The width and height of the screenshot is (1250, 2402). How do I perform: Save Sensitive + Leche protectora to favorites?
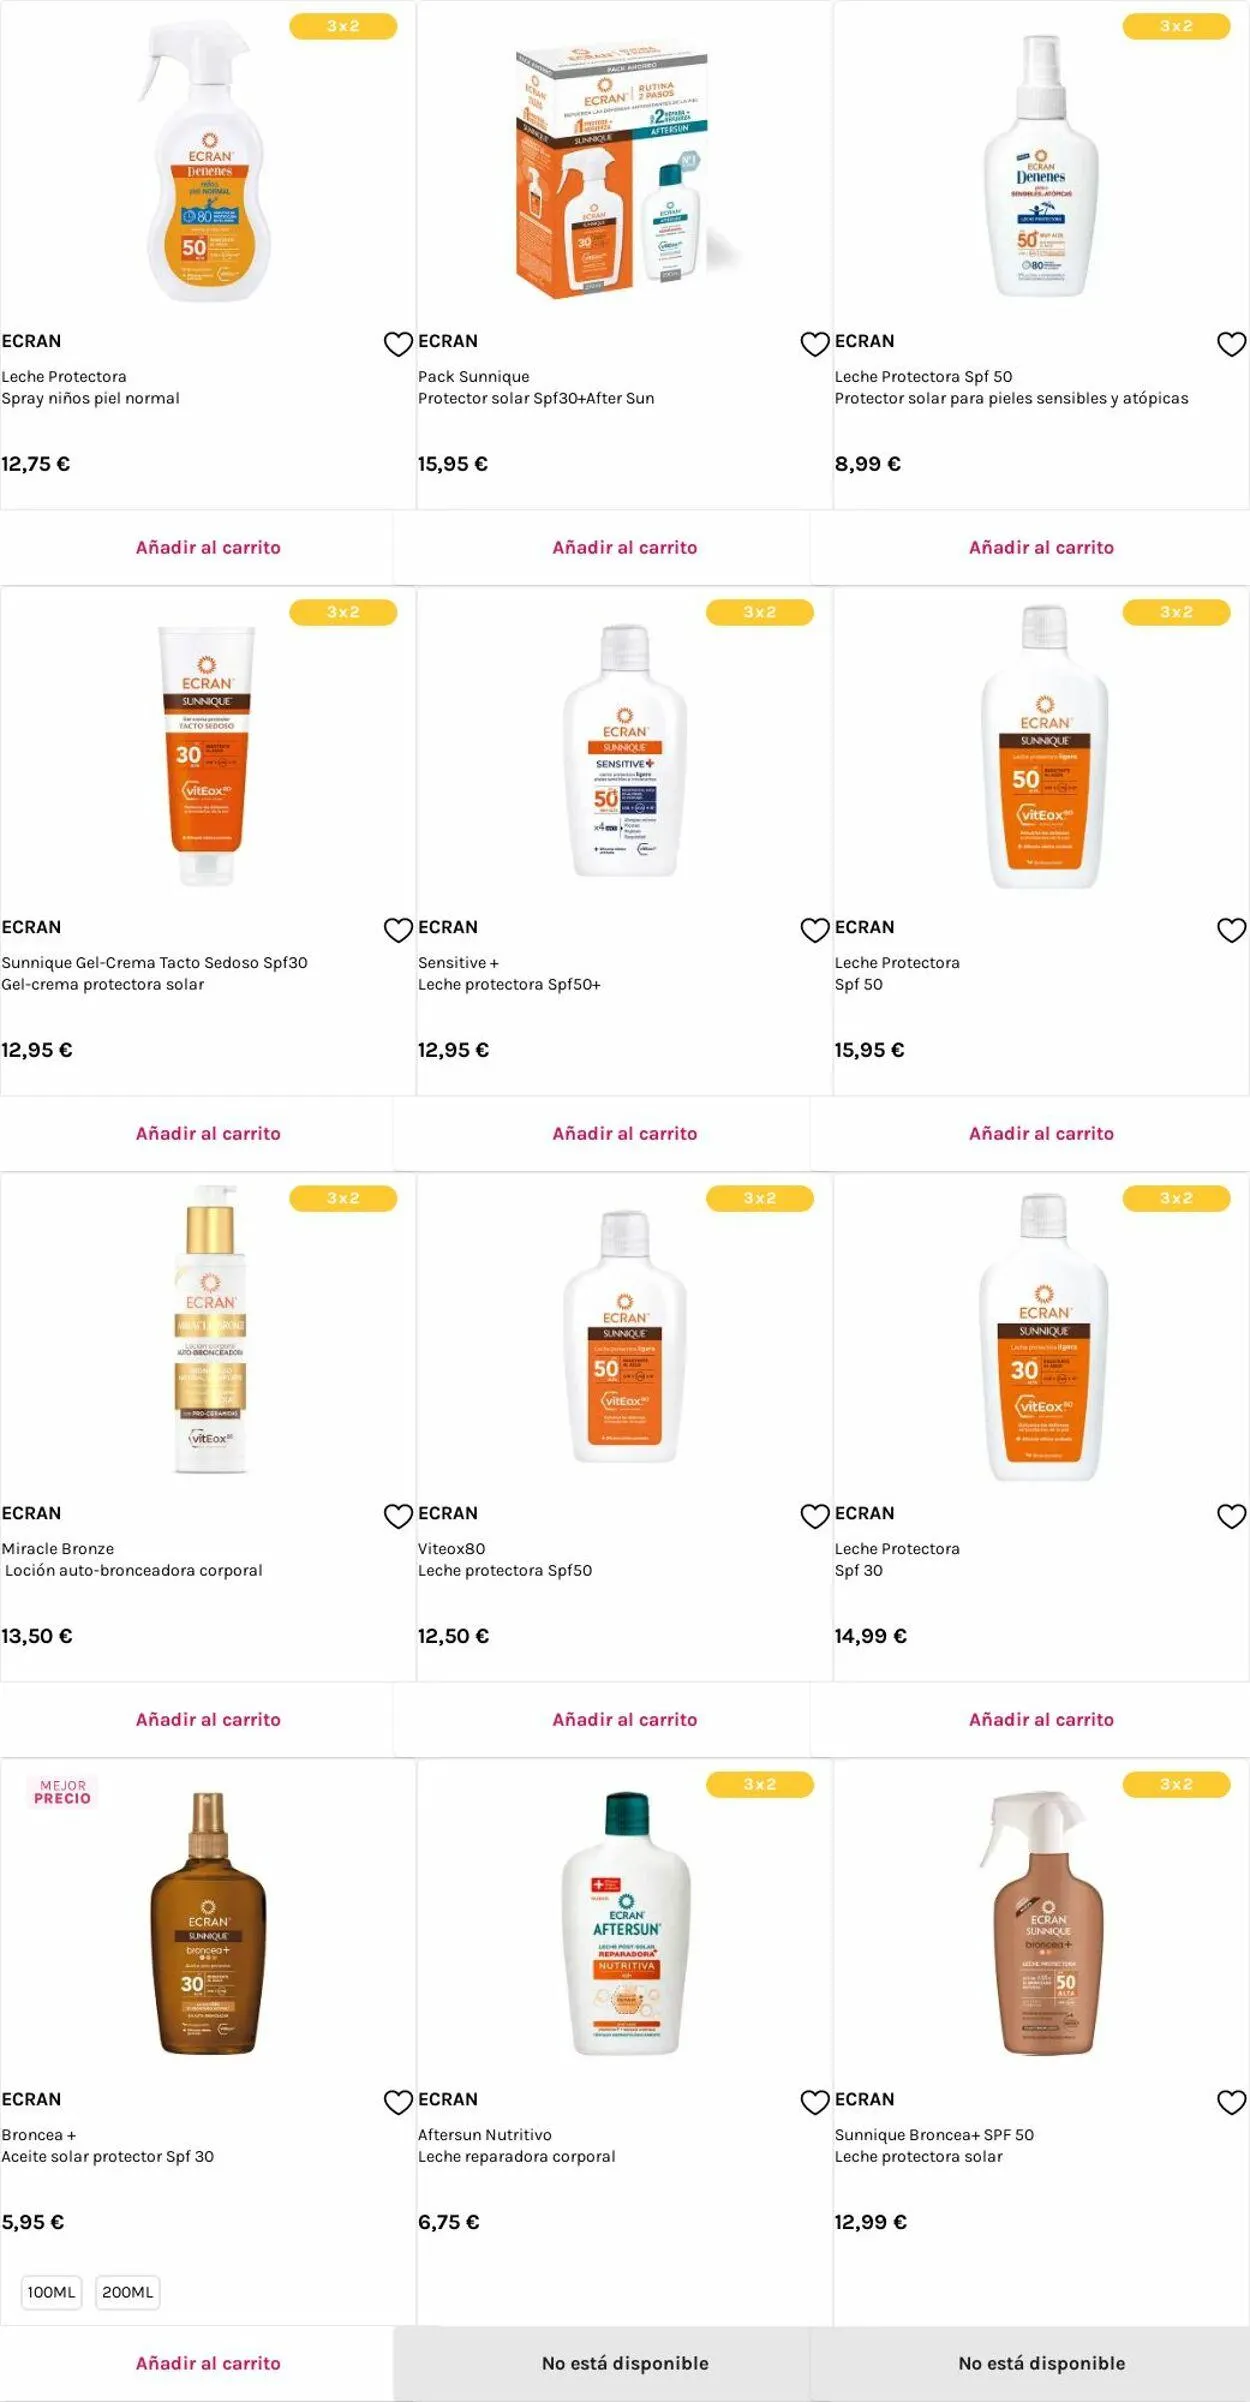point(815,930)
